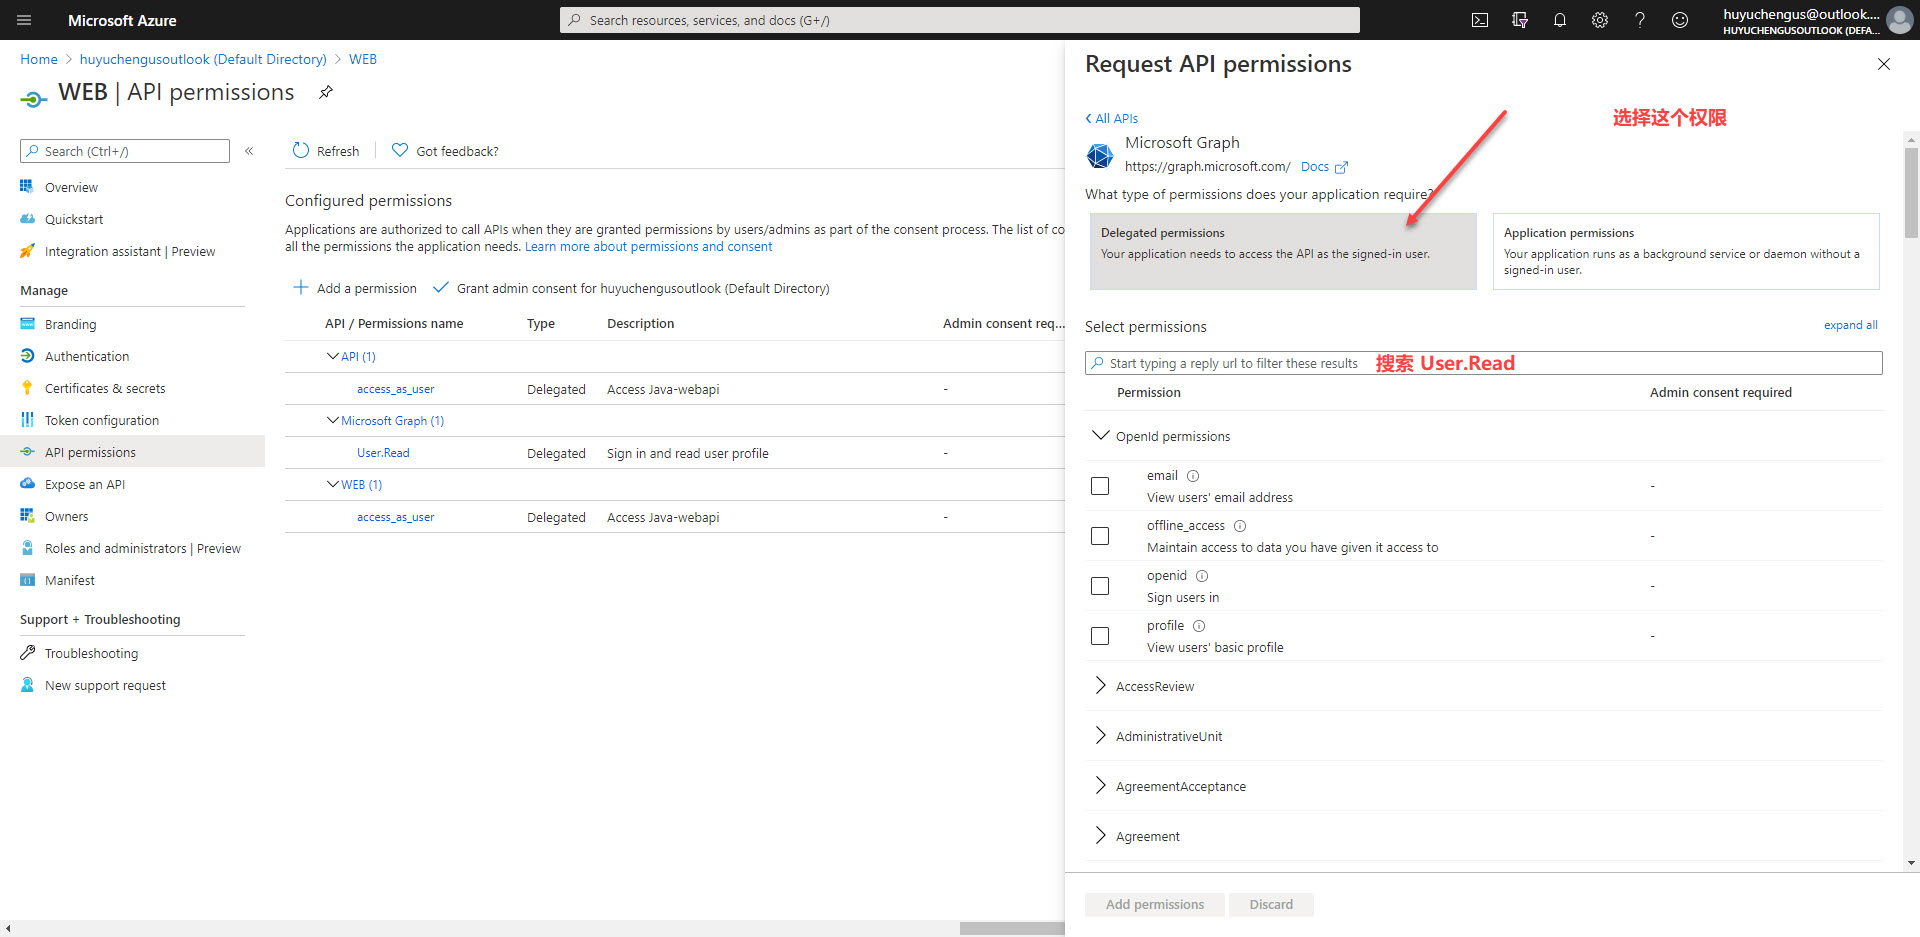
Task: Go to Expose an API menu item
Action: (x=85, y=484)
